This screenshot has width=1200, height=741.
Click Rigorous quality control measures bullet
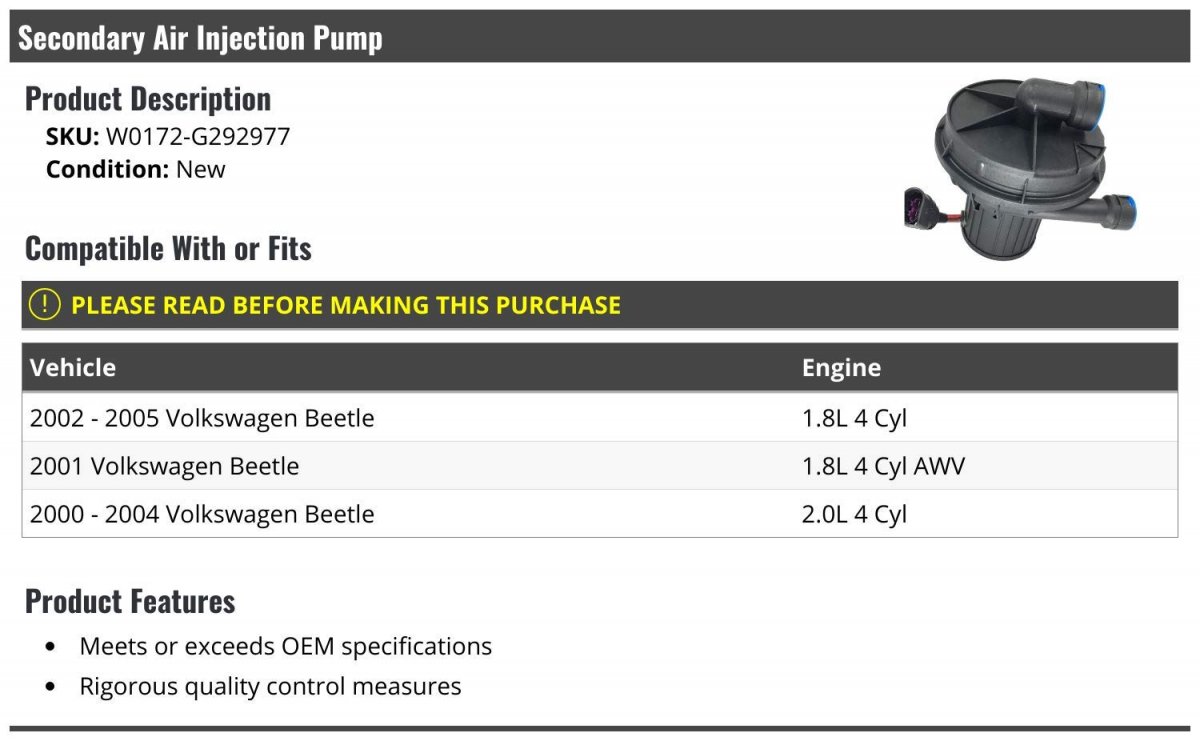[x=270, y=686]
